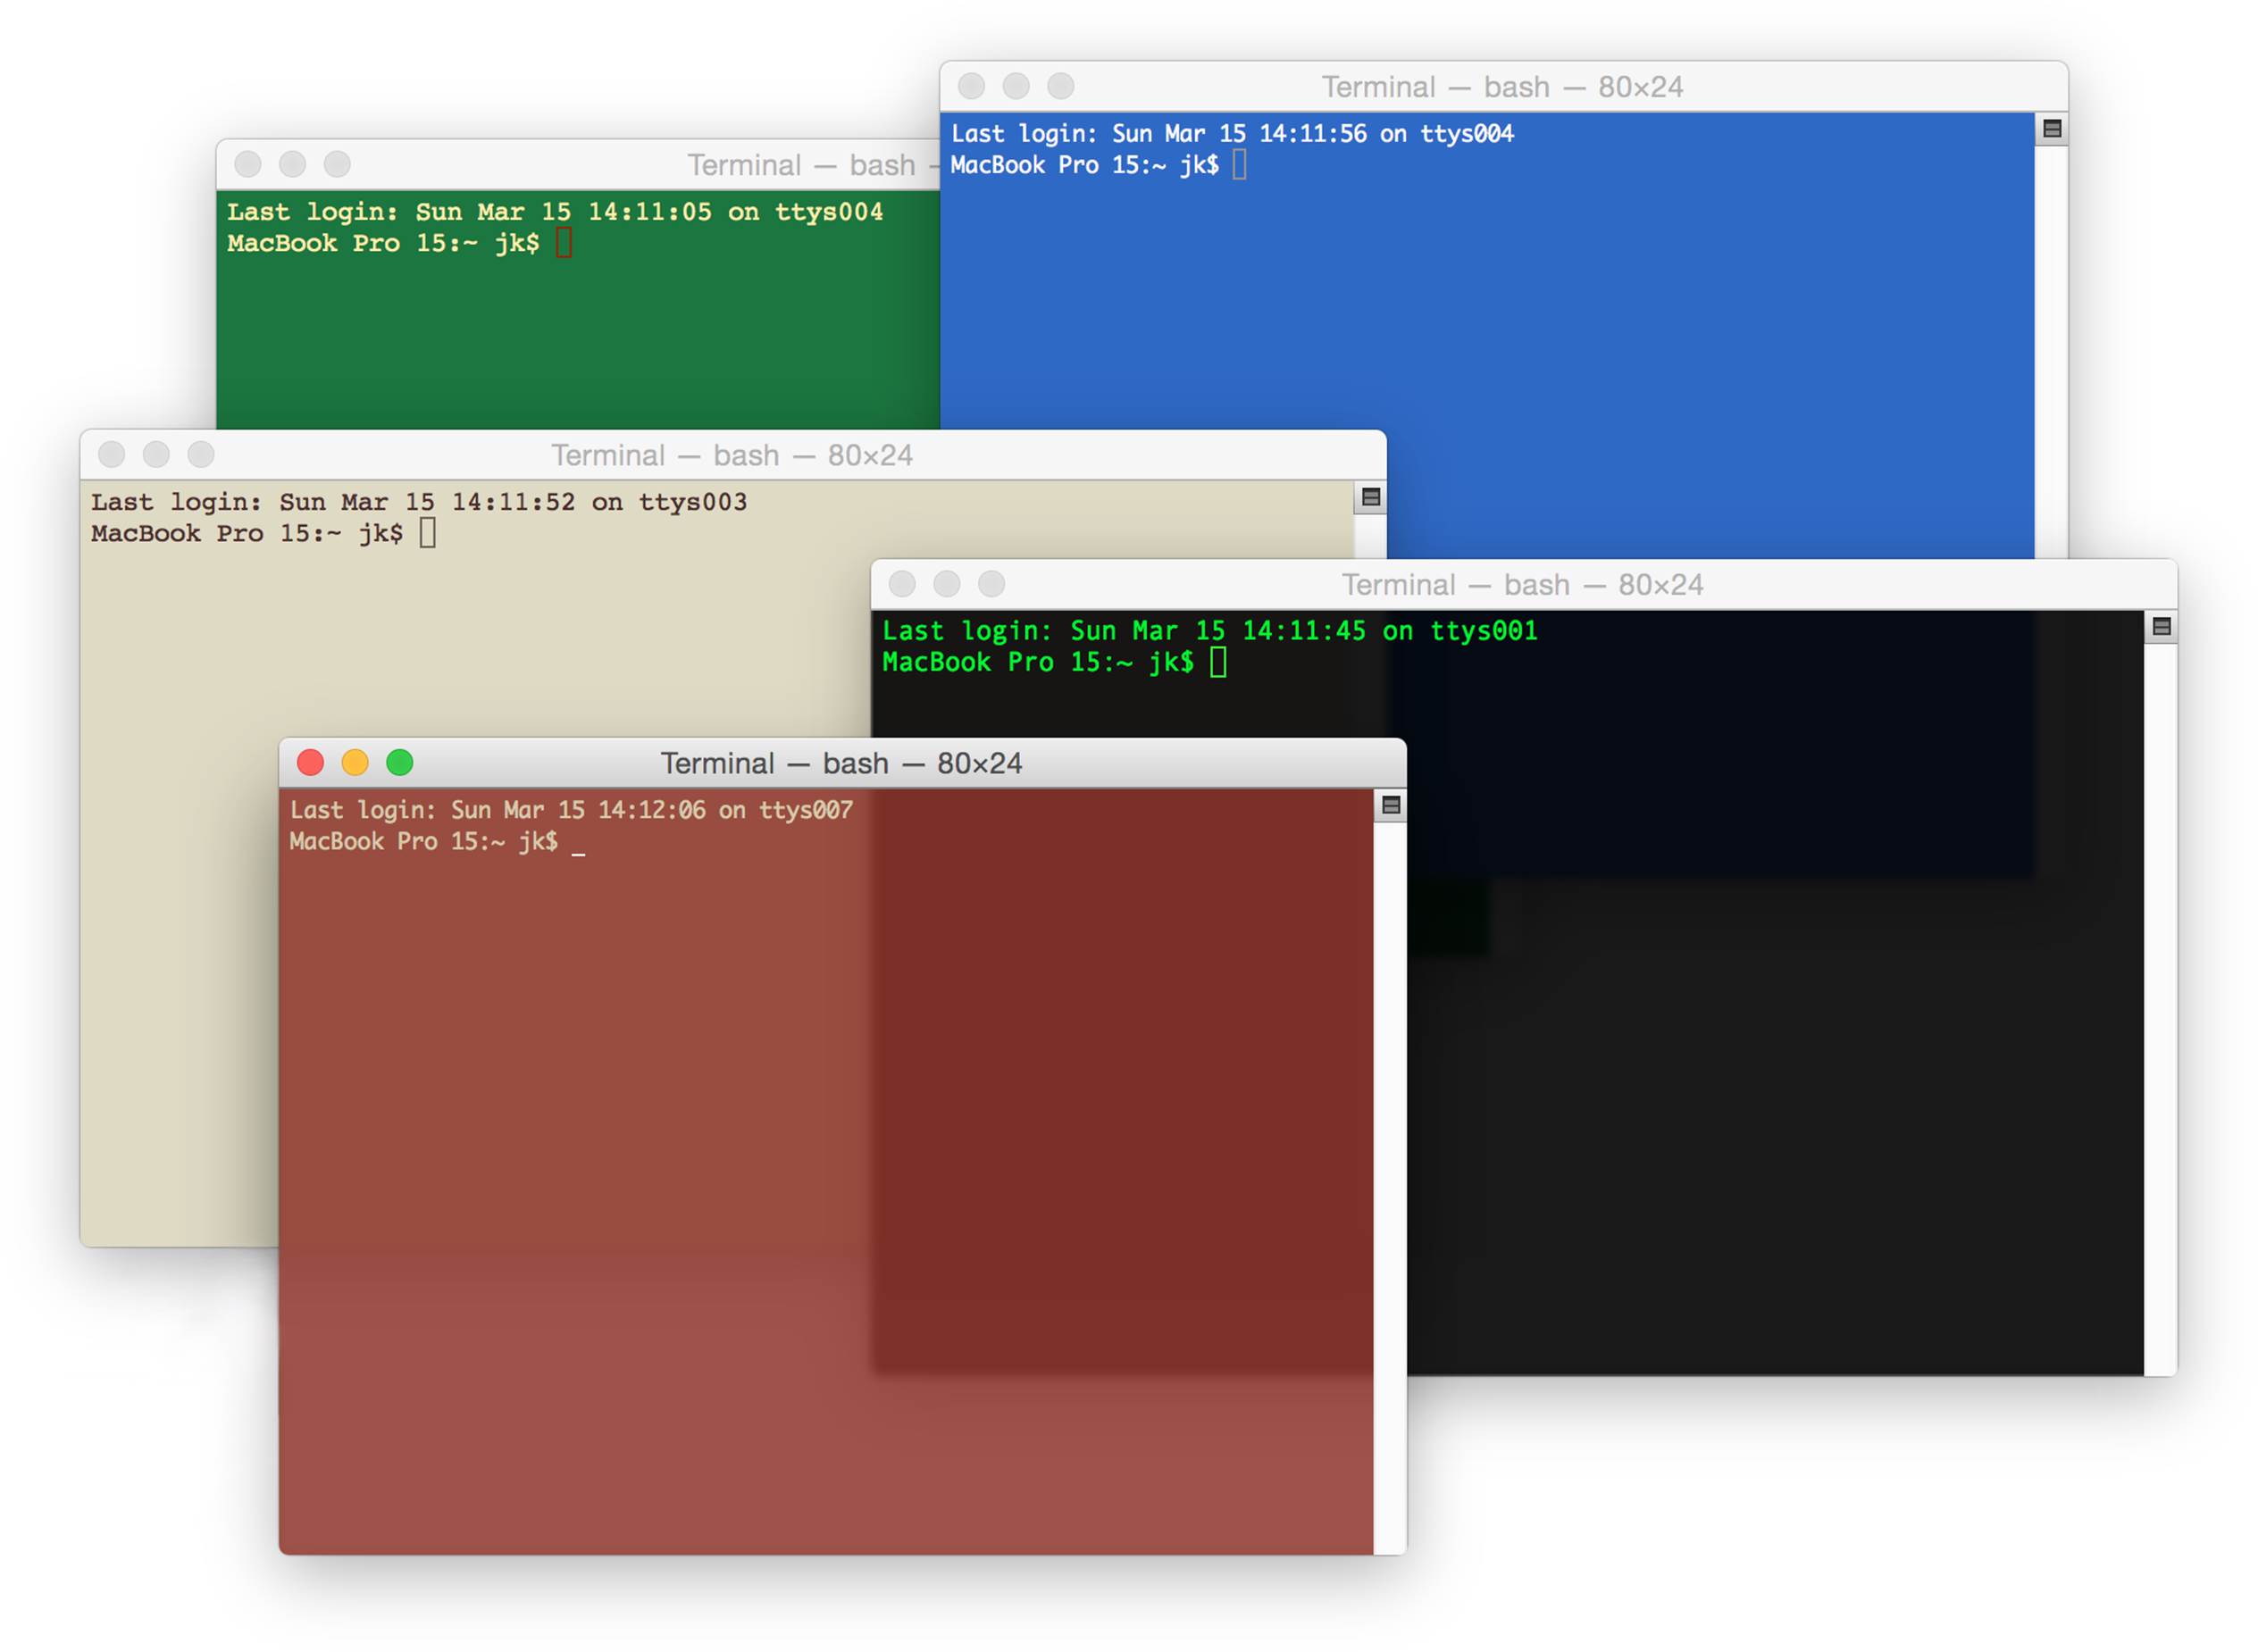2258x1652 pixels.
Task: Click close button of green terminal window
Action: pos(248,164)
